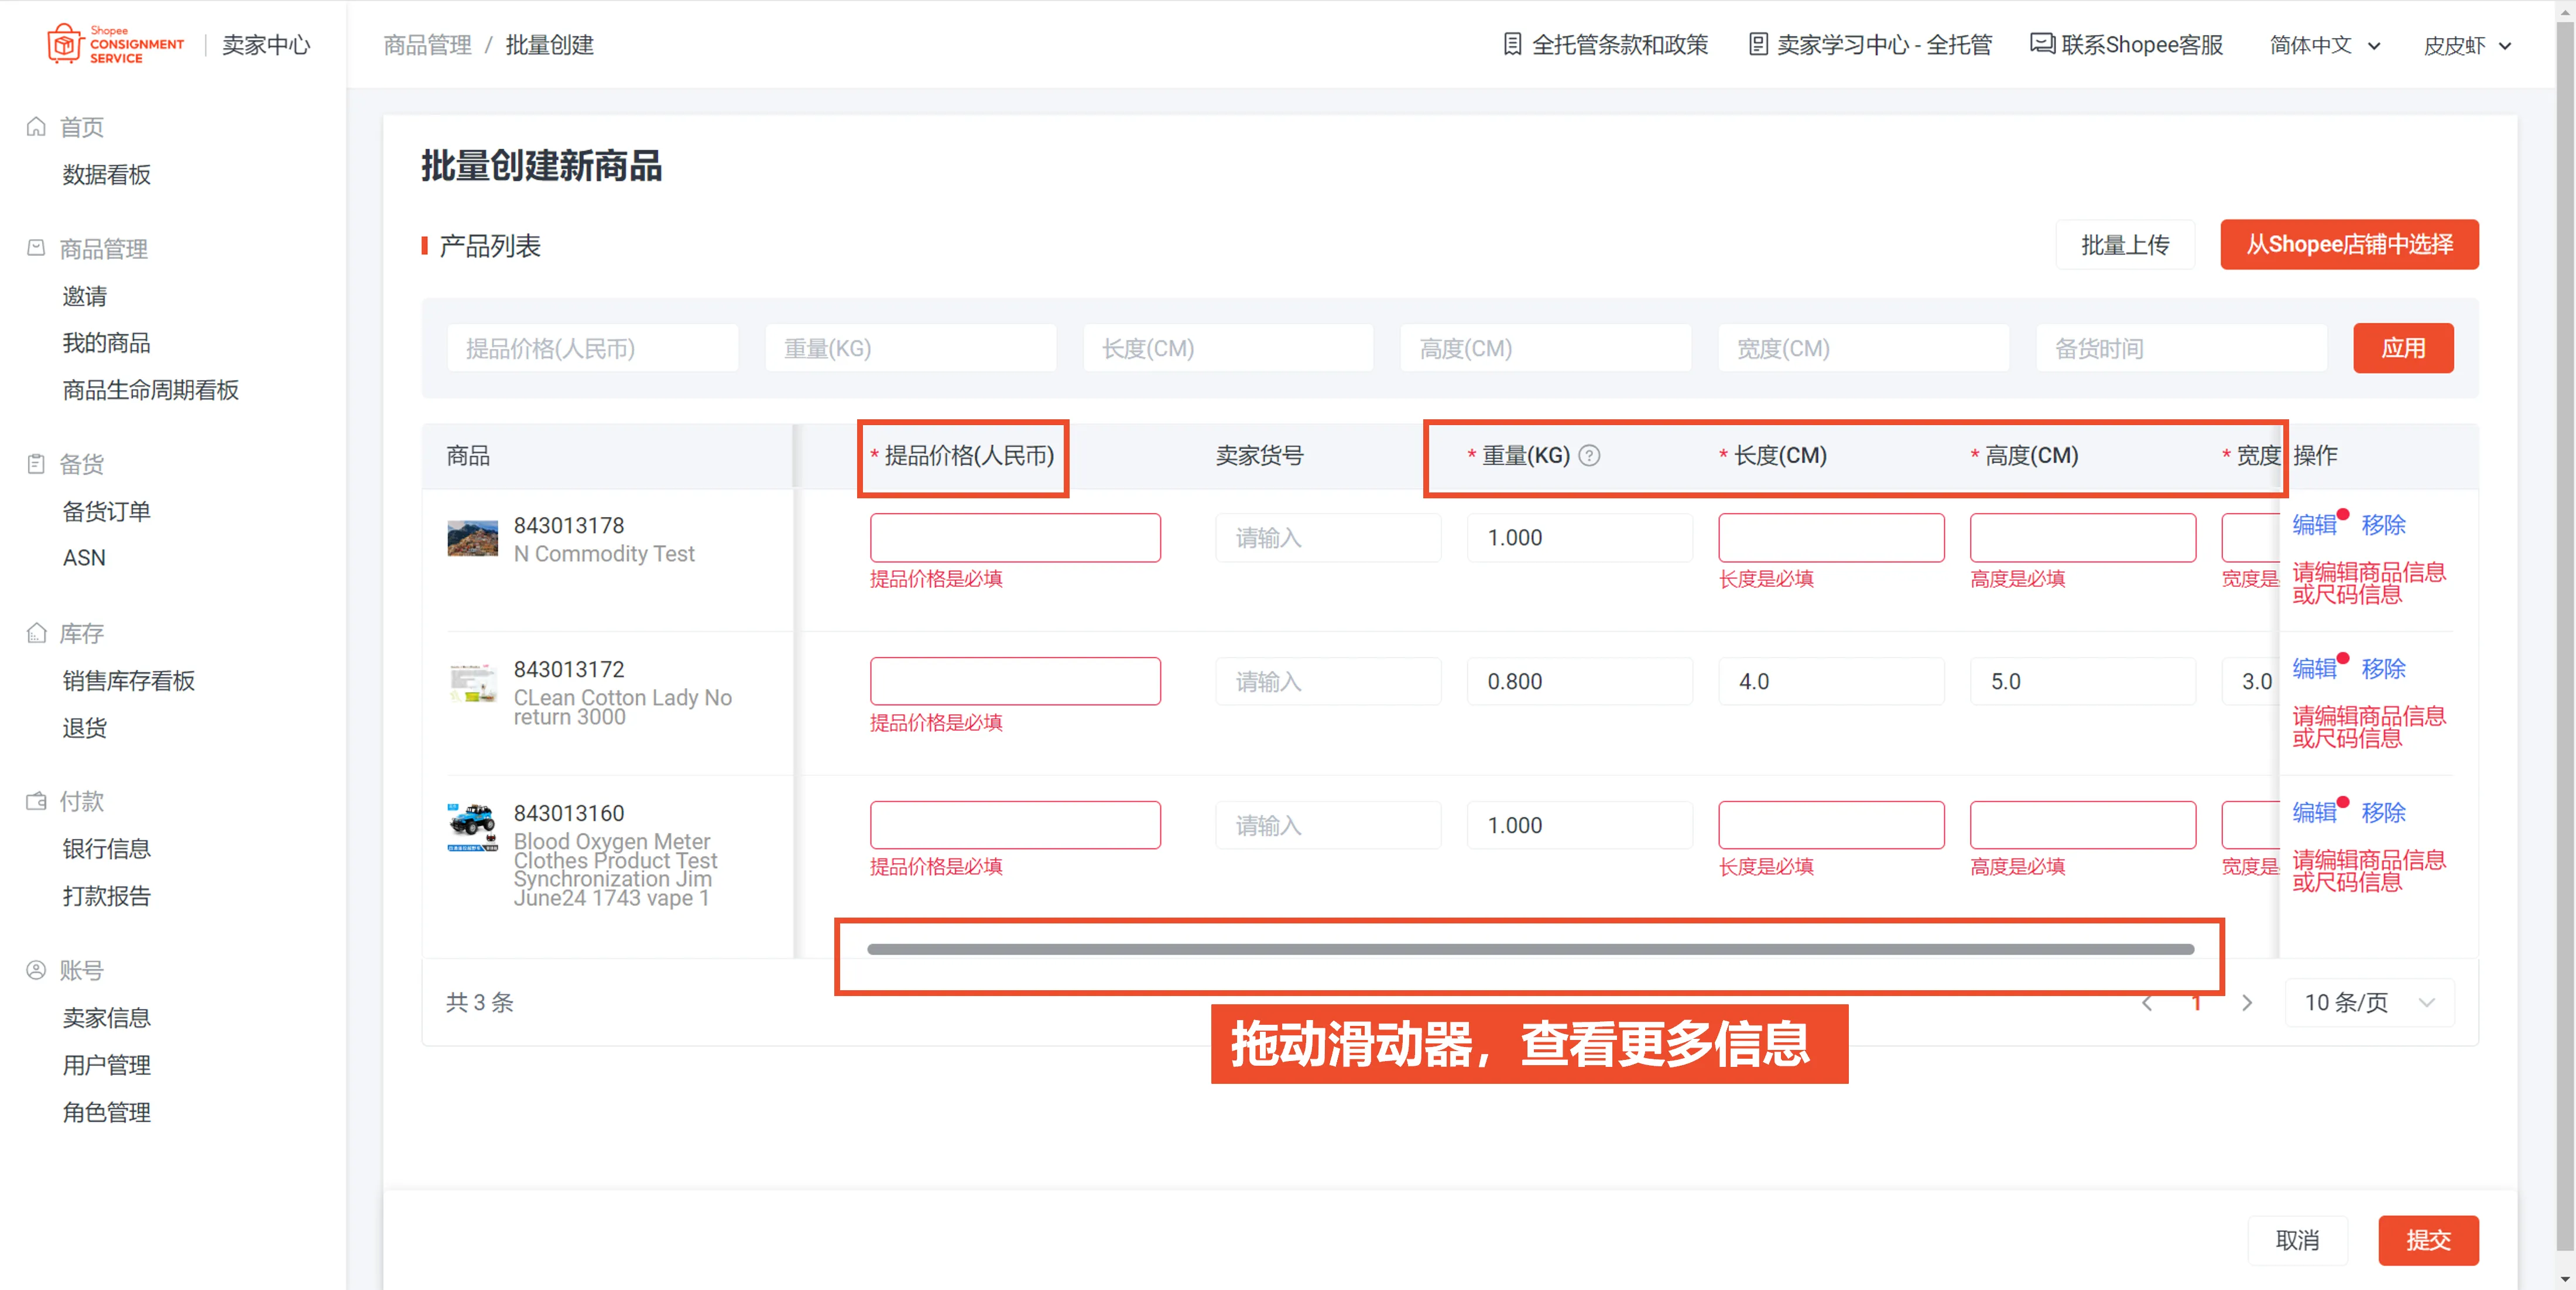The height and width of the screenshot is (1290, 2576).
Task: Click the thumbnail of product 843013160
Action: [x=473, y=825]
